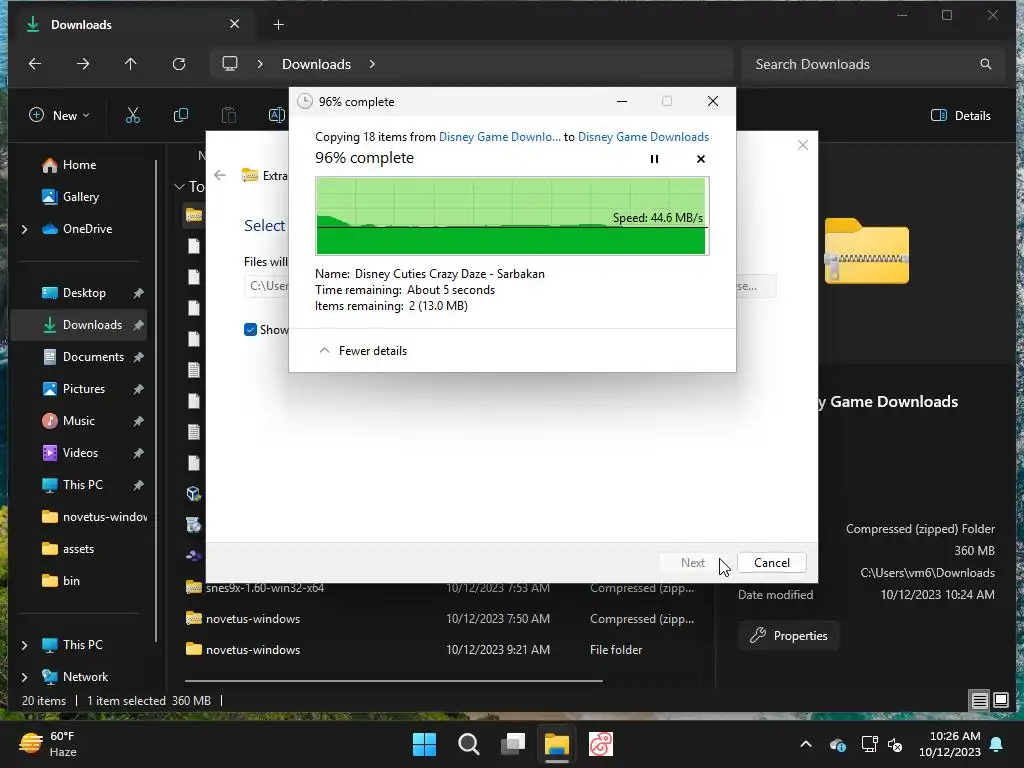
Task: Expand Network tree node
Action: (24, 677)
